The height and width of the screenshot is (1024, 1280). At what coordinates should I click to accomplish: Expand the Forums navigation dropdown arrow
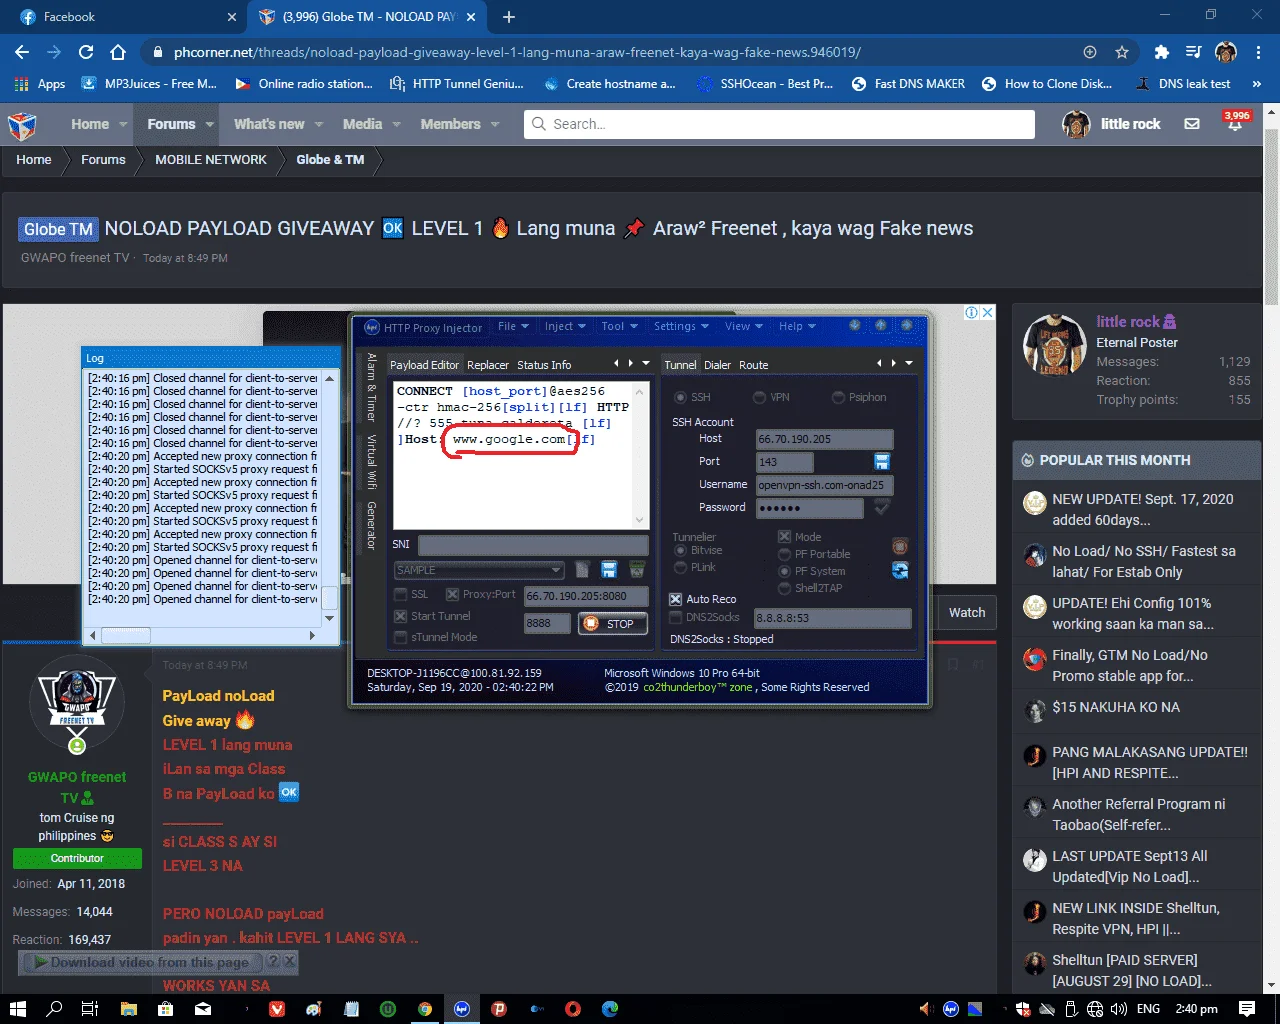tap(210, 124)
